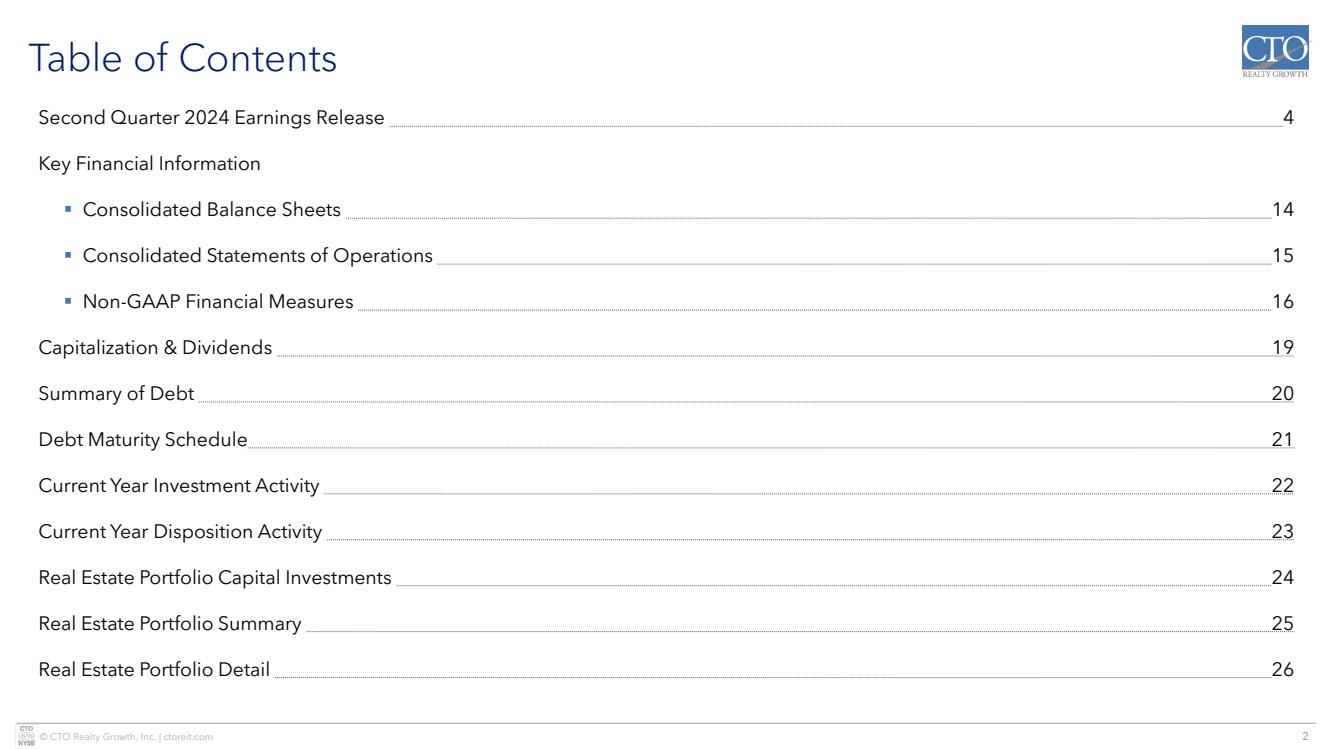The width and height of the screenshot is (1333, 749).
Task: Navigate to Summary of Debt
Action: pos(116,394)
